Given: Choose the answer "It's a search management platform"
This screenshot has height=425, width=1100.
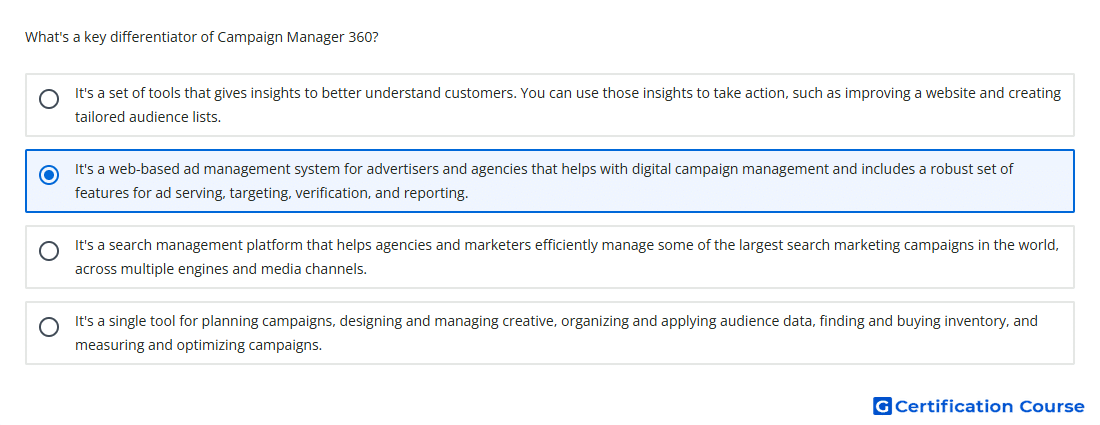Looking at the screenshot, I should click(x=550, y=257).
